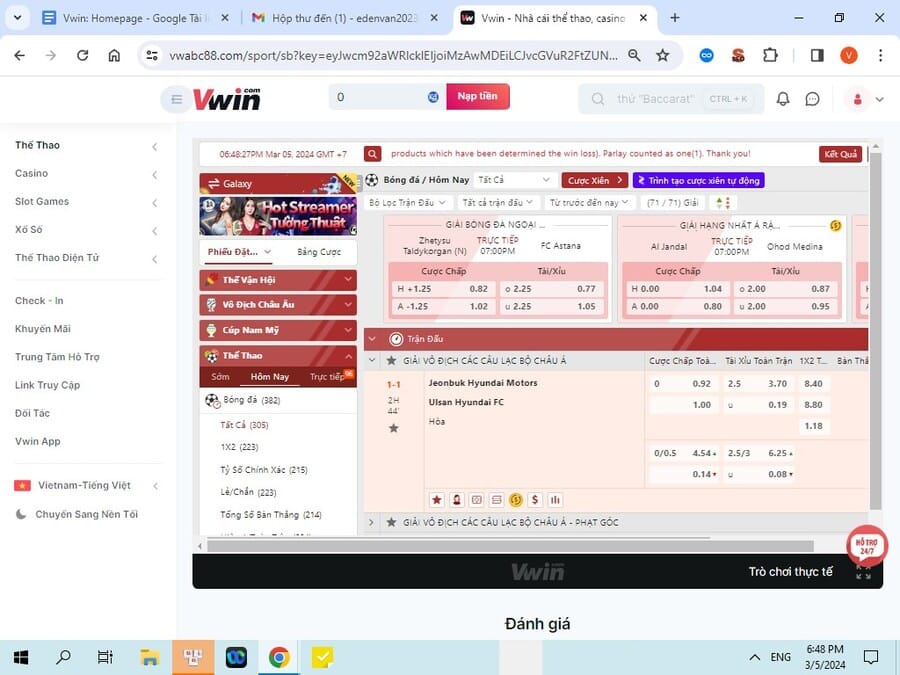Click the Baccarat search input field
Image resolution: width=900 pixels, height=675 pixels.
click(x=671, y=99)
